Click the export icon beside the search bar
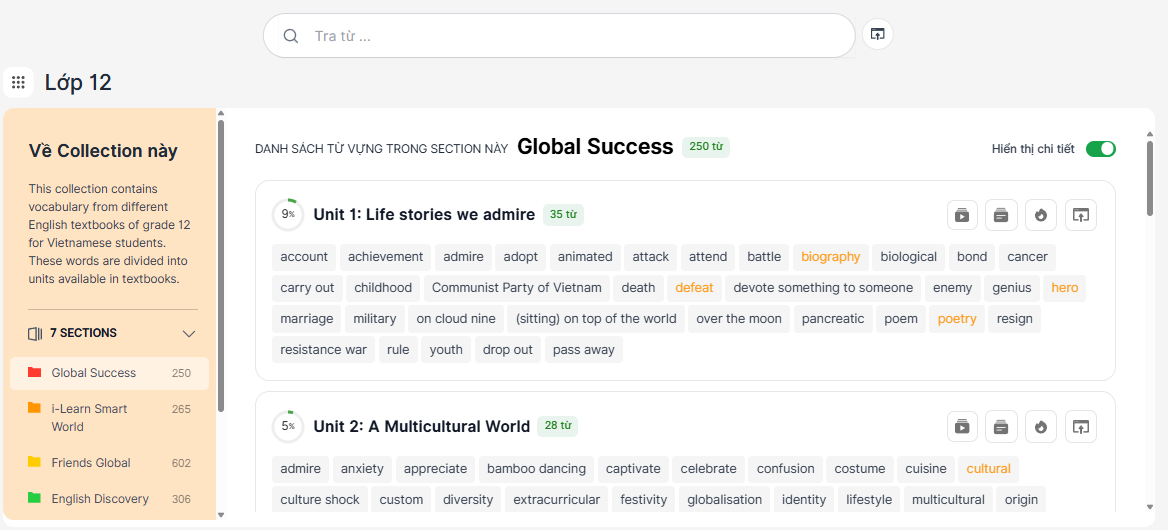 [877, 35]
